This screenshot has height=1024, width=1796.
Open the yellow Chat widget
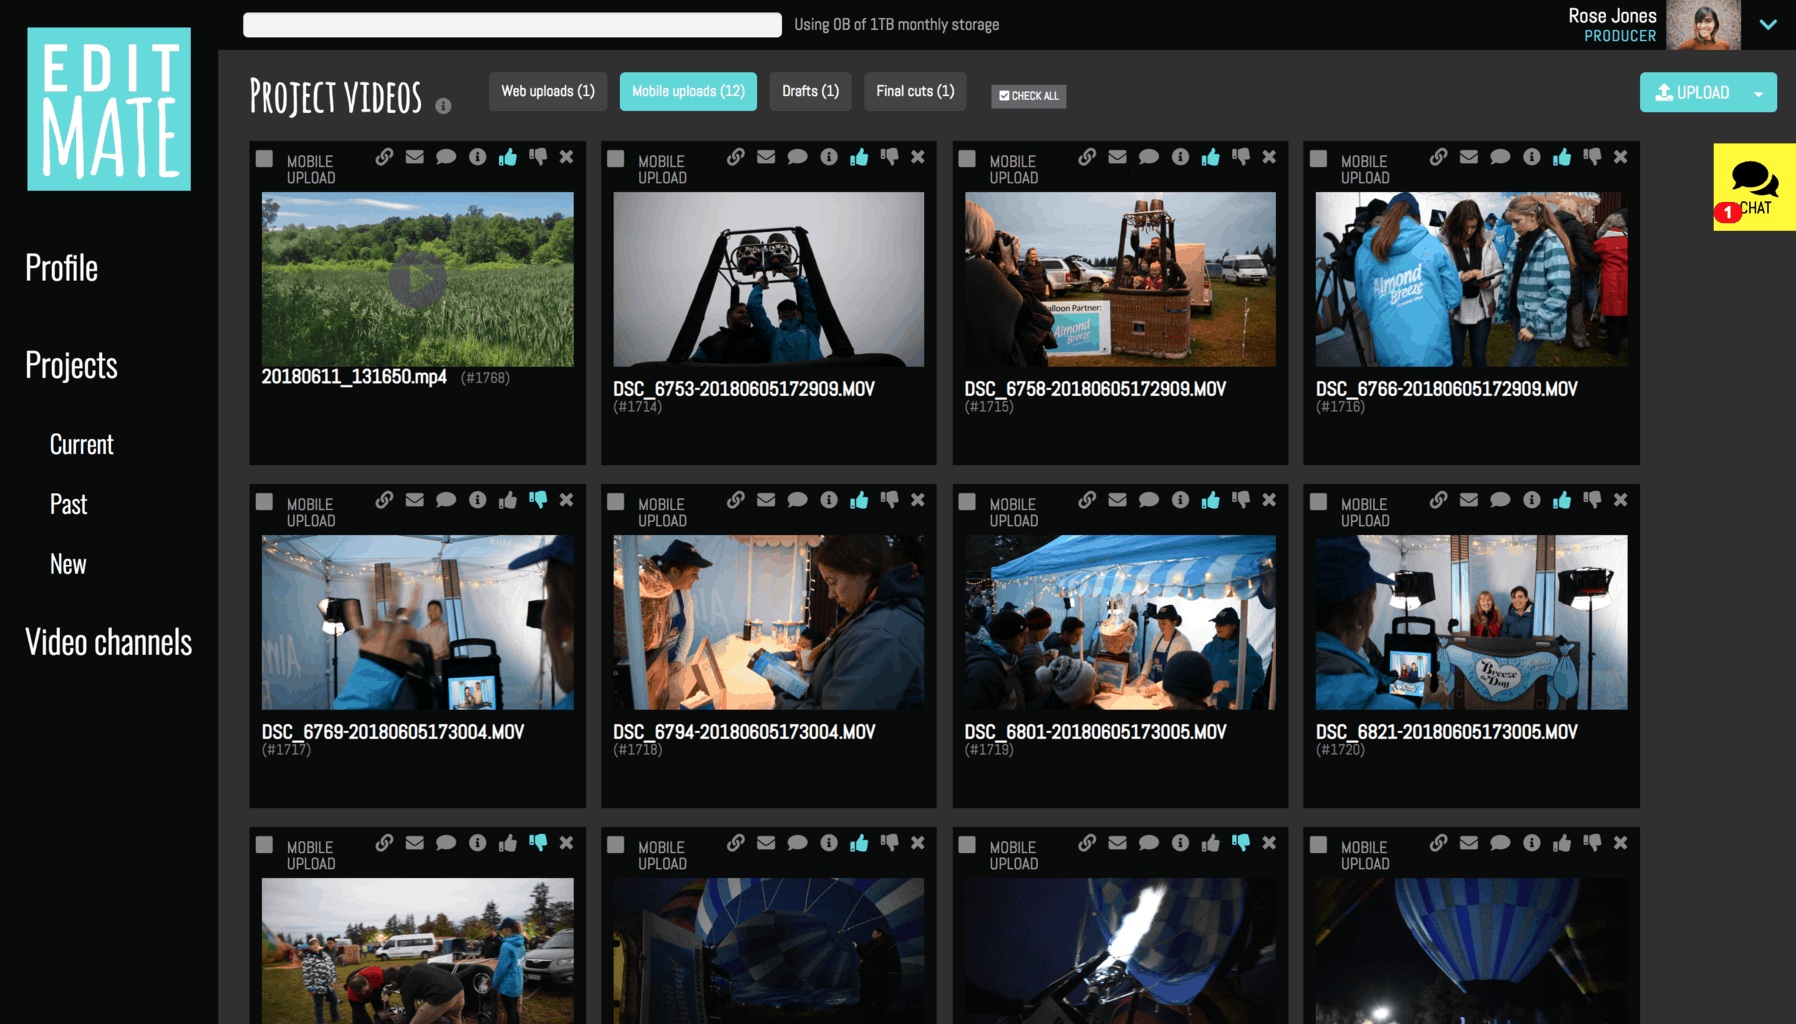[x=1754, y=187]
